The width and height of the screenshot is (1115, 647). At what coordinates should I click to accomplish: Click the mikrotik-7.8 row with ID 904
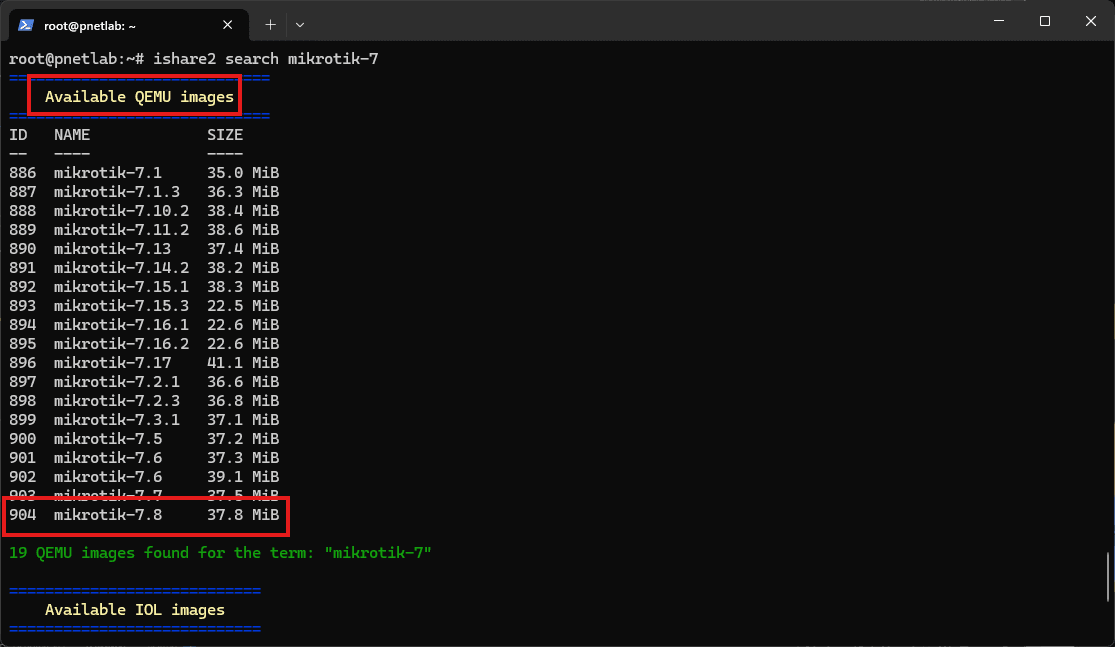[144, 515]
